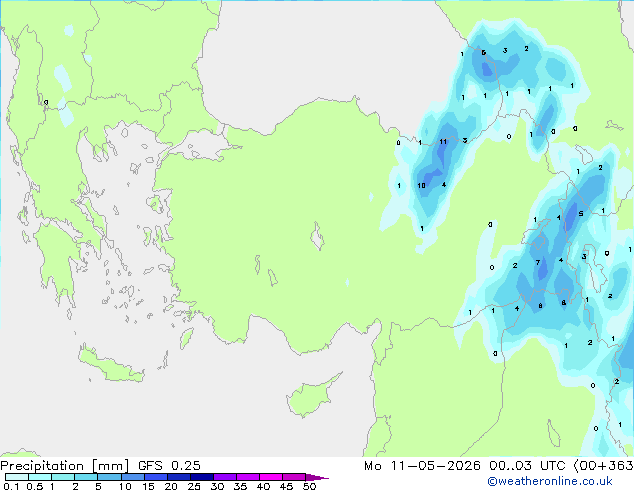Click the "Mo 11-05-2026" date text
This screenshot has width=634, height=490.
pos(423,466)
